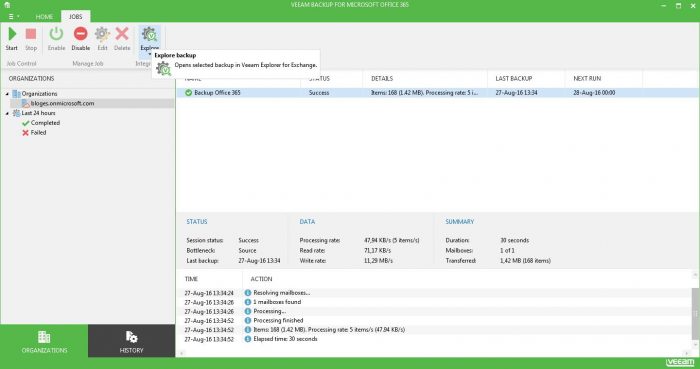
Task: Stop the running job
Action: [31, 38]
